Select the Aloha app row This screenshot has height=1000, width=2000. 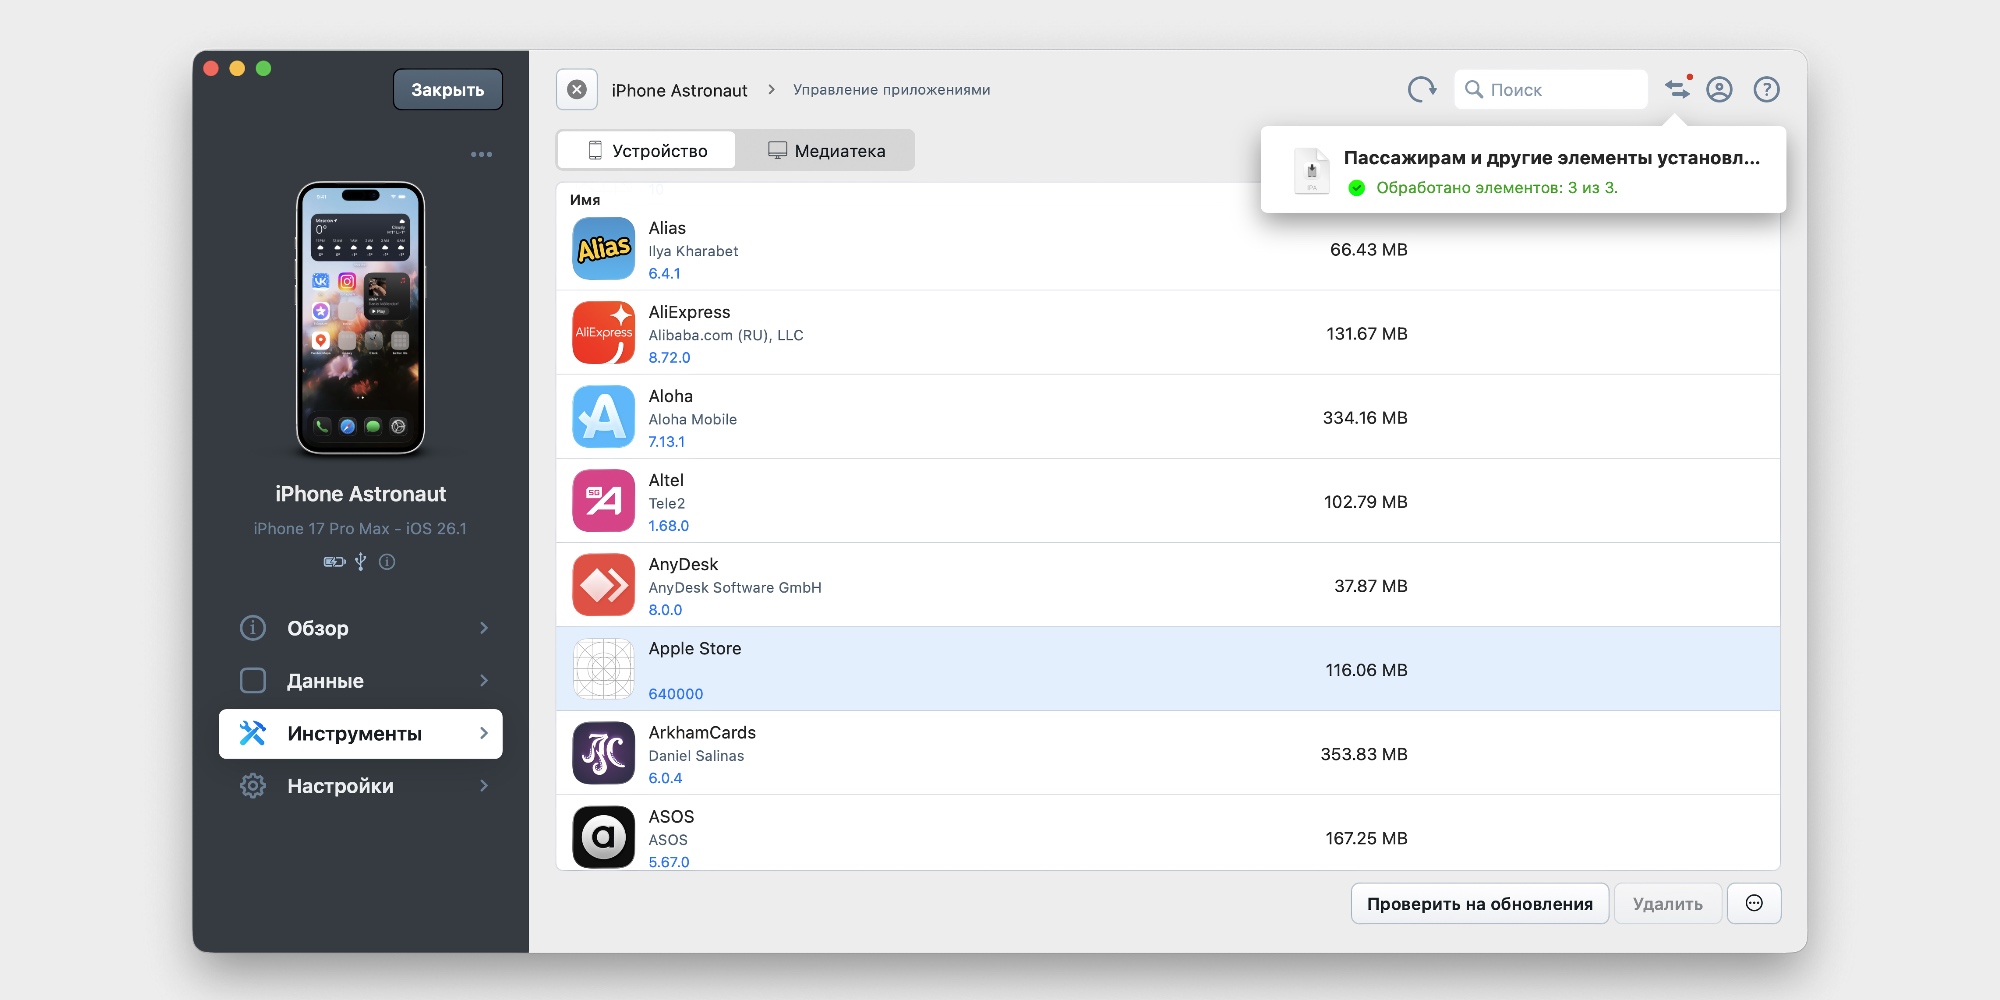pyautogui.click(x=1000, y=418)
